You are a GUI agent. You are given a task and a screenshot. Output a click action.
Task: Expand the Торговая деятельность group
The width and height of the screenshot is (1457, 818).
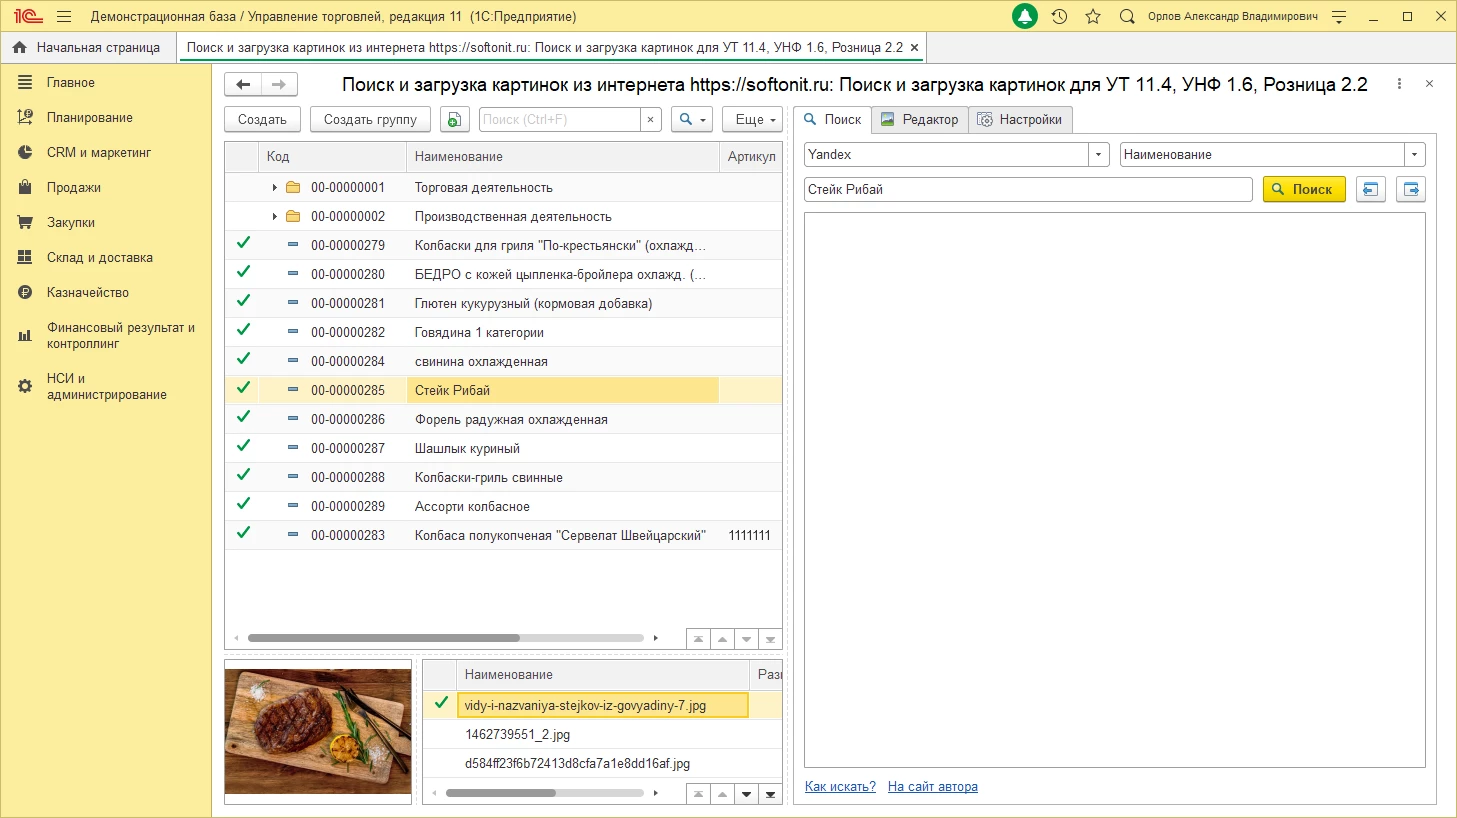point(275,187)
